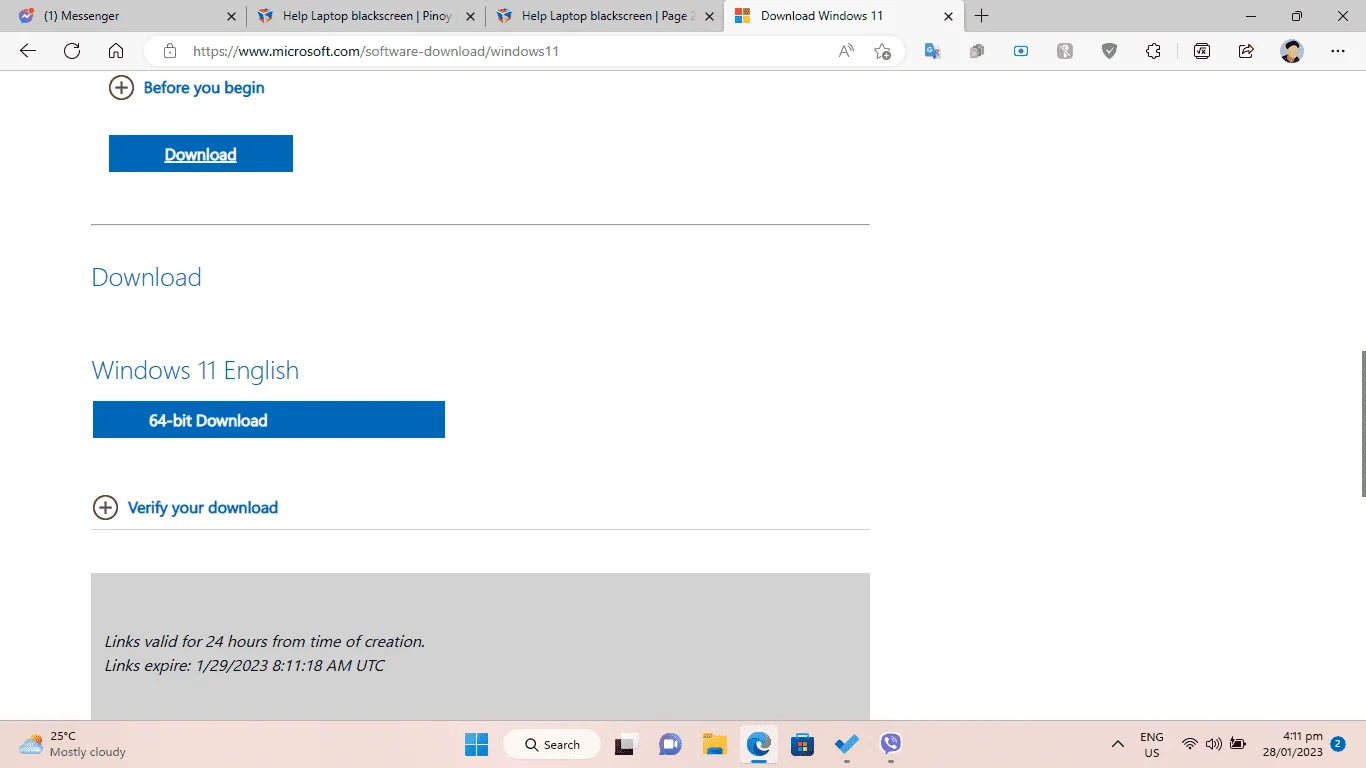This screenshot has height=768, width=1366.
Task: Switch to first Help Laptop blackscreen tab
Action: coord(367,16)
